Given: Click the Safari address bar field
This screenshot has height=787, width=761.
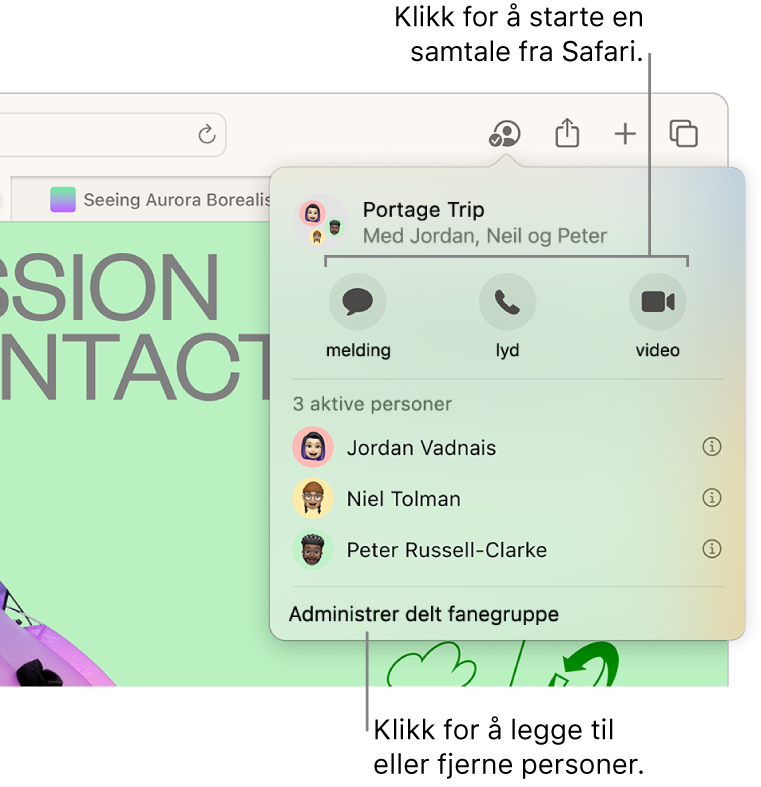Looking at the screenshot, I should (x=113, y=135).
